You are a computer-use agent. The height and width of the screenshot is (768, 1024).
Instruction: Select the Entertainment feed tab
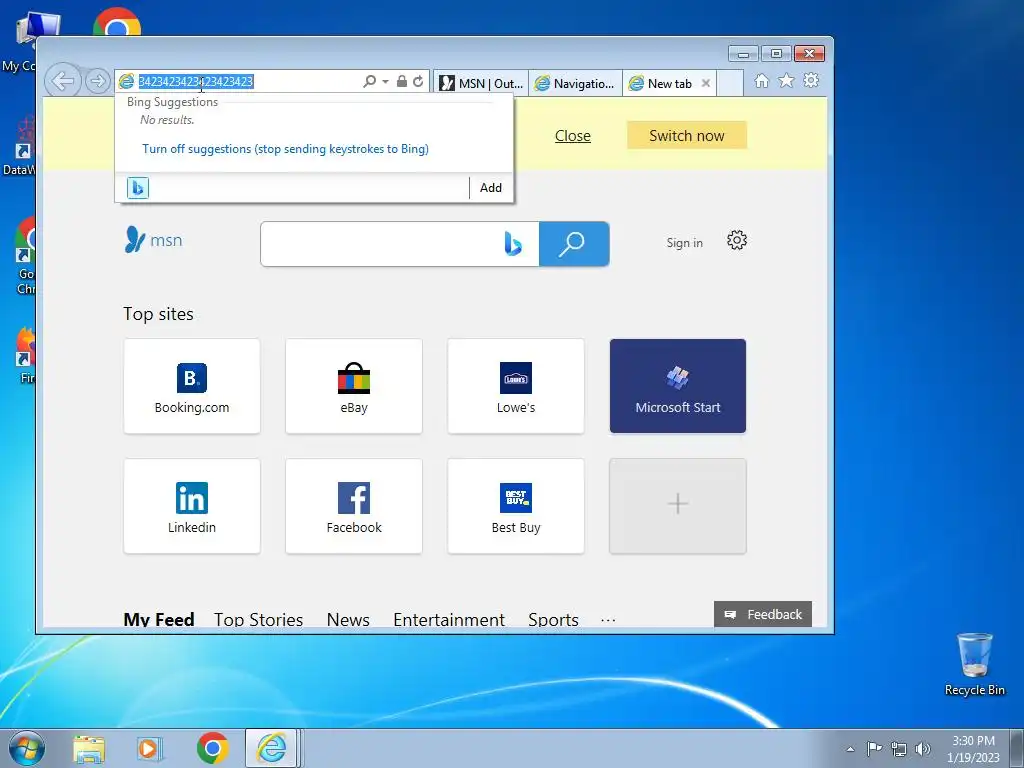pyautogui.click(x=449, y=618)
